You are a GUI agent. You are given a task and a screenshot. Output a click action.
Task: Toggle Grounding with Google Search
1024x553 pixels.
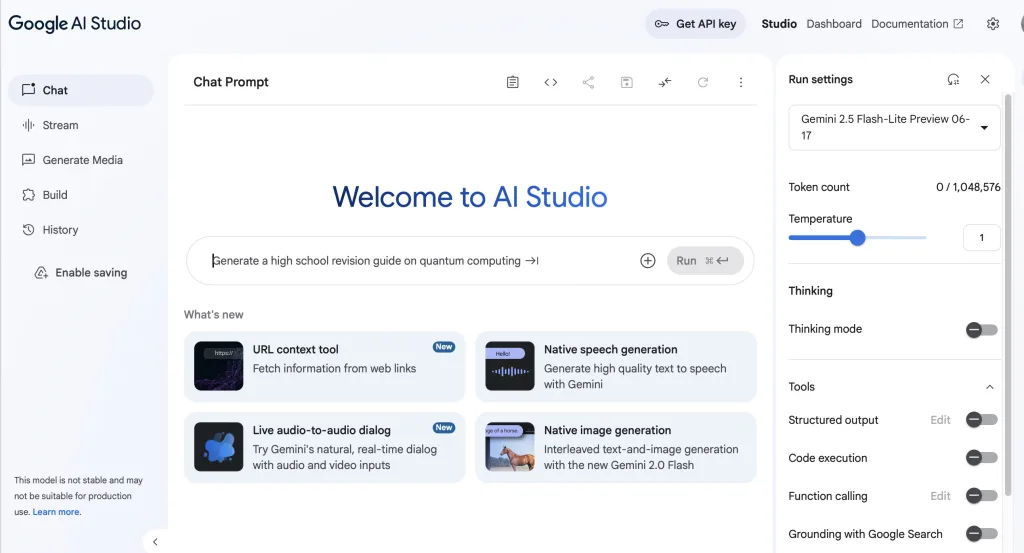click(982, 534)
